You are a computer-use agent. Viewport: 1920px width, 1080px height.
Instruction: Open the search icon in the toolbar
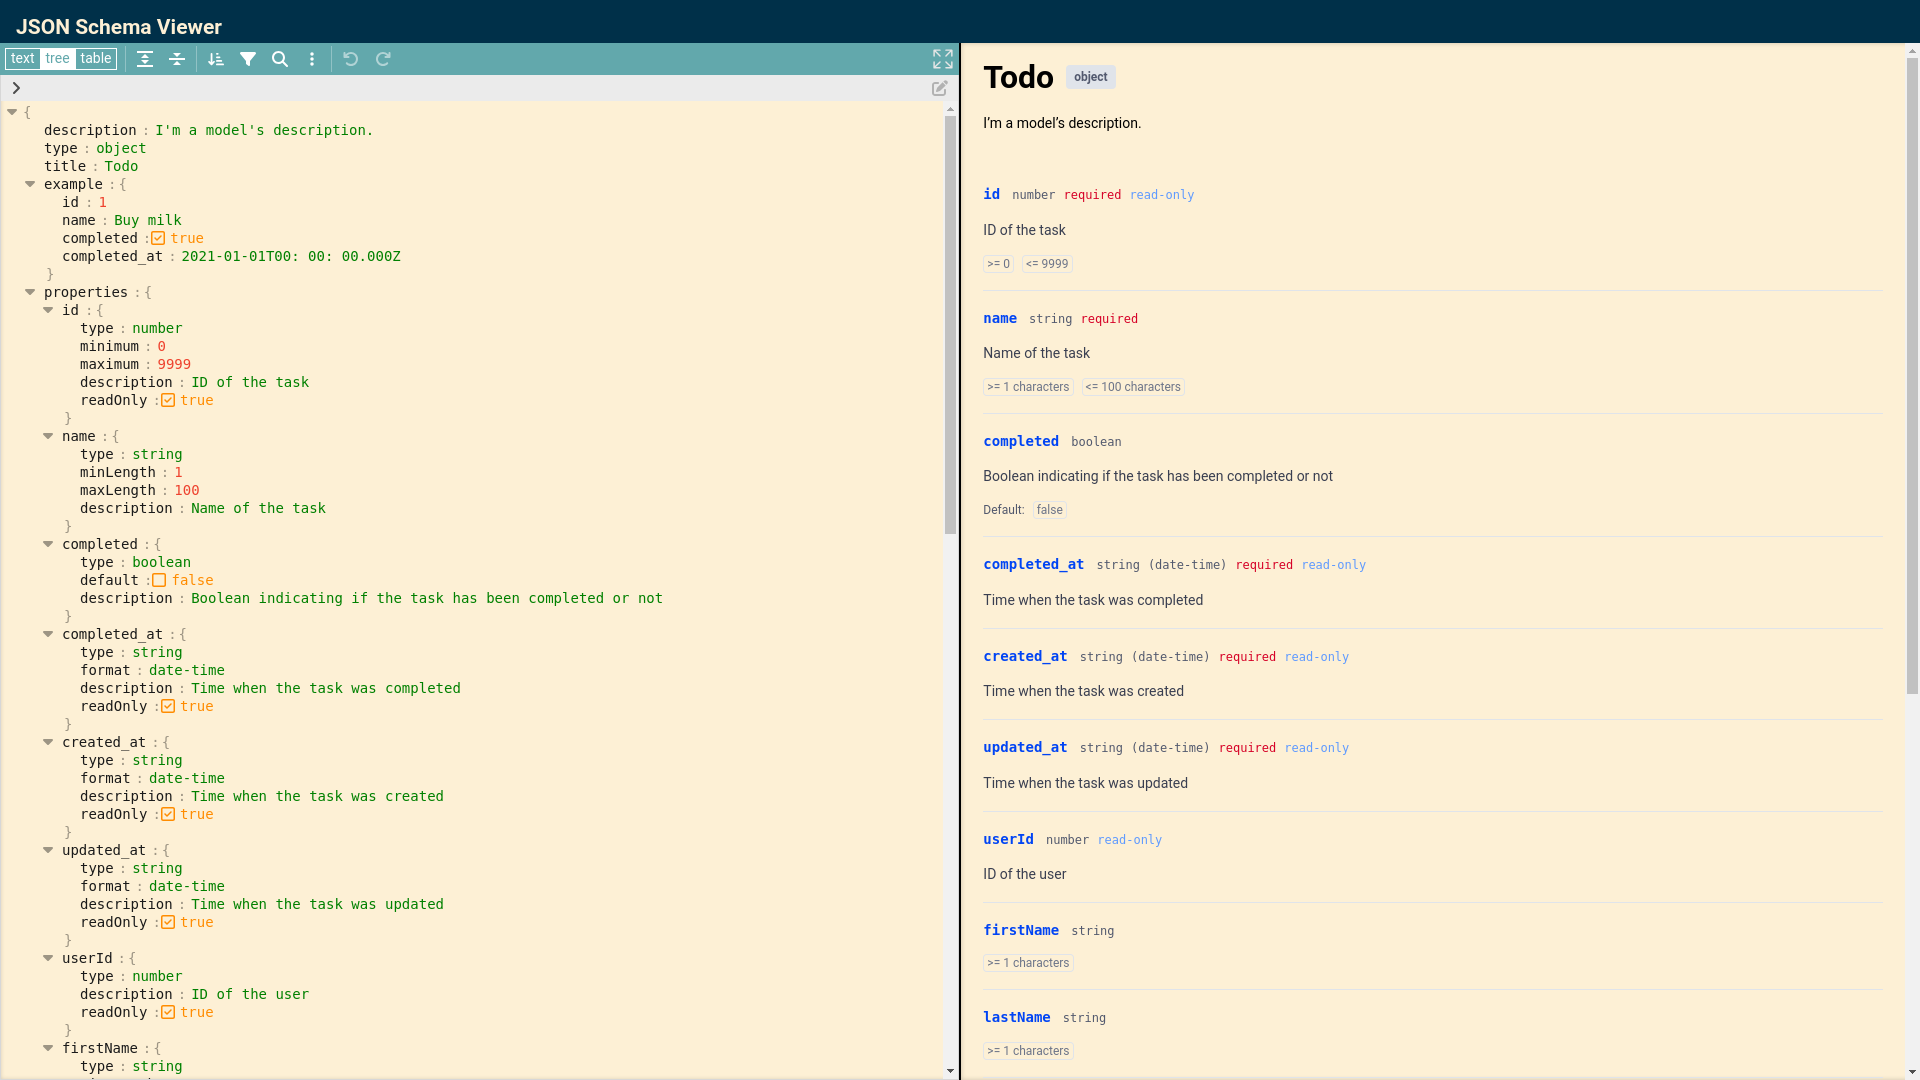(x=280, y=59)
